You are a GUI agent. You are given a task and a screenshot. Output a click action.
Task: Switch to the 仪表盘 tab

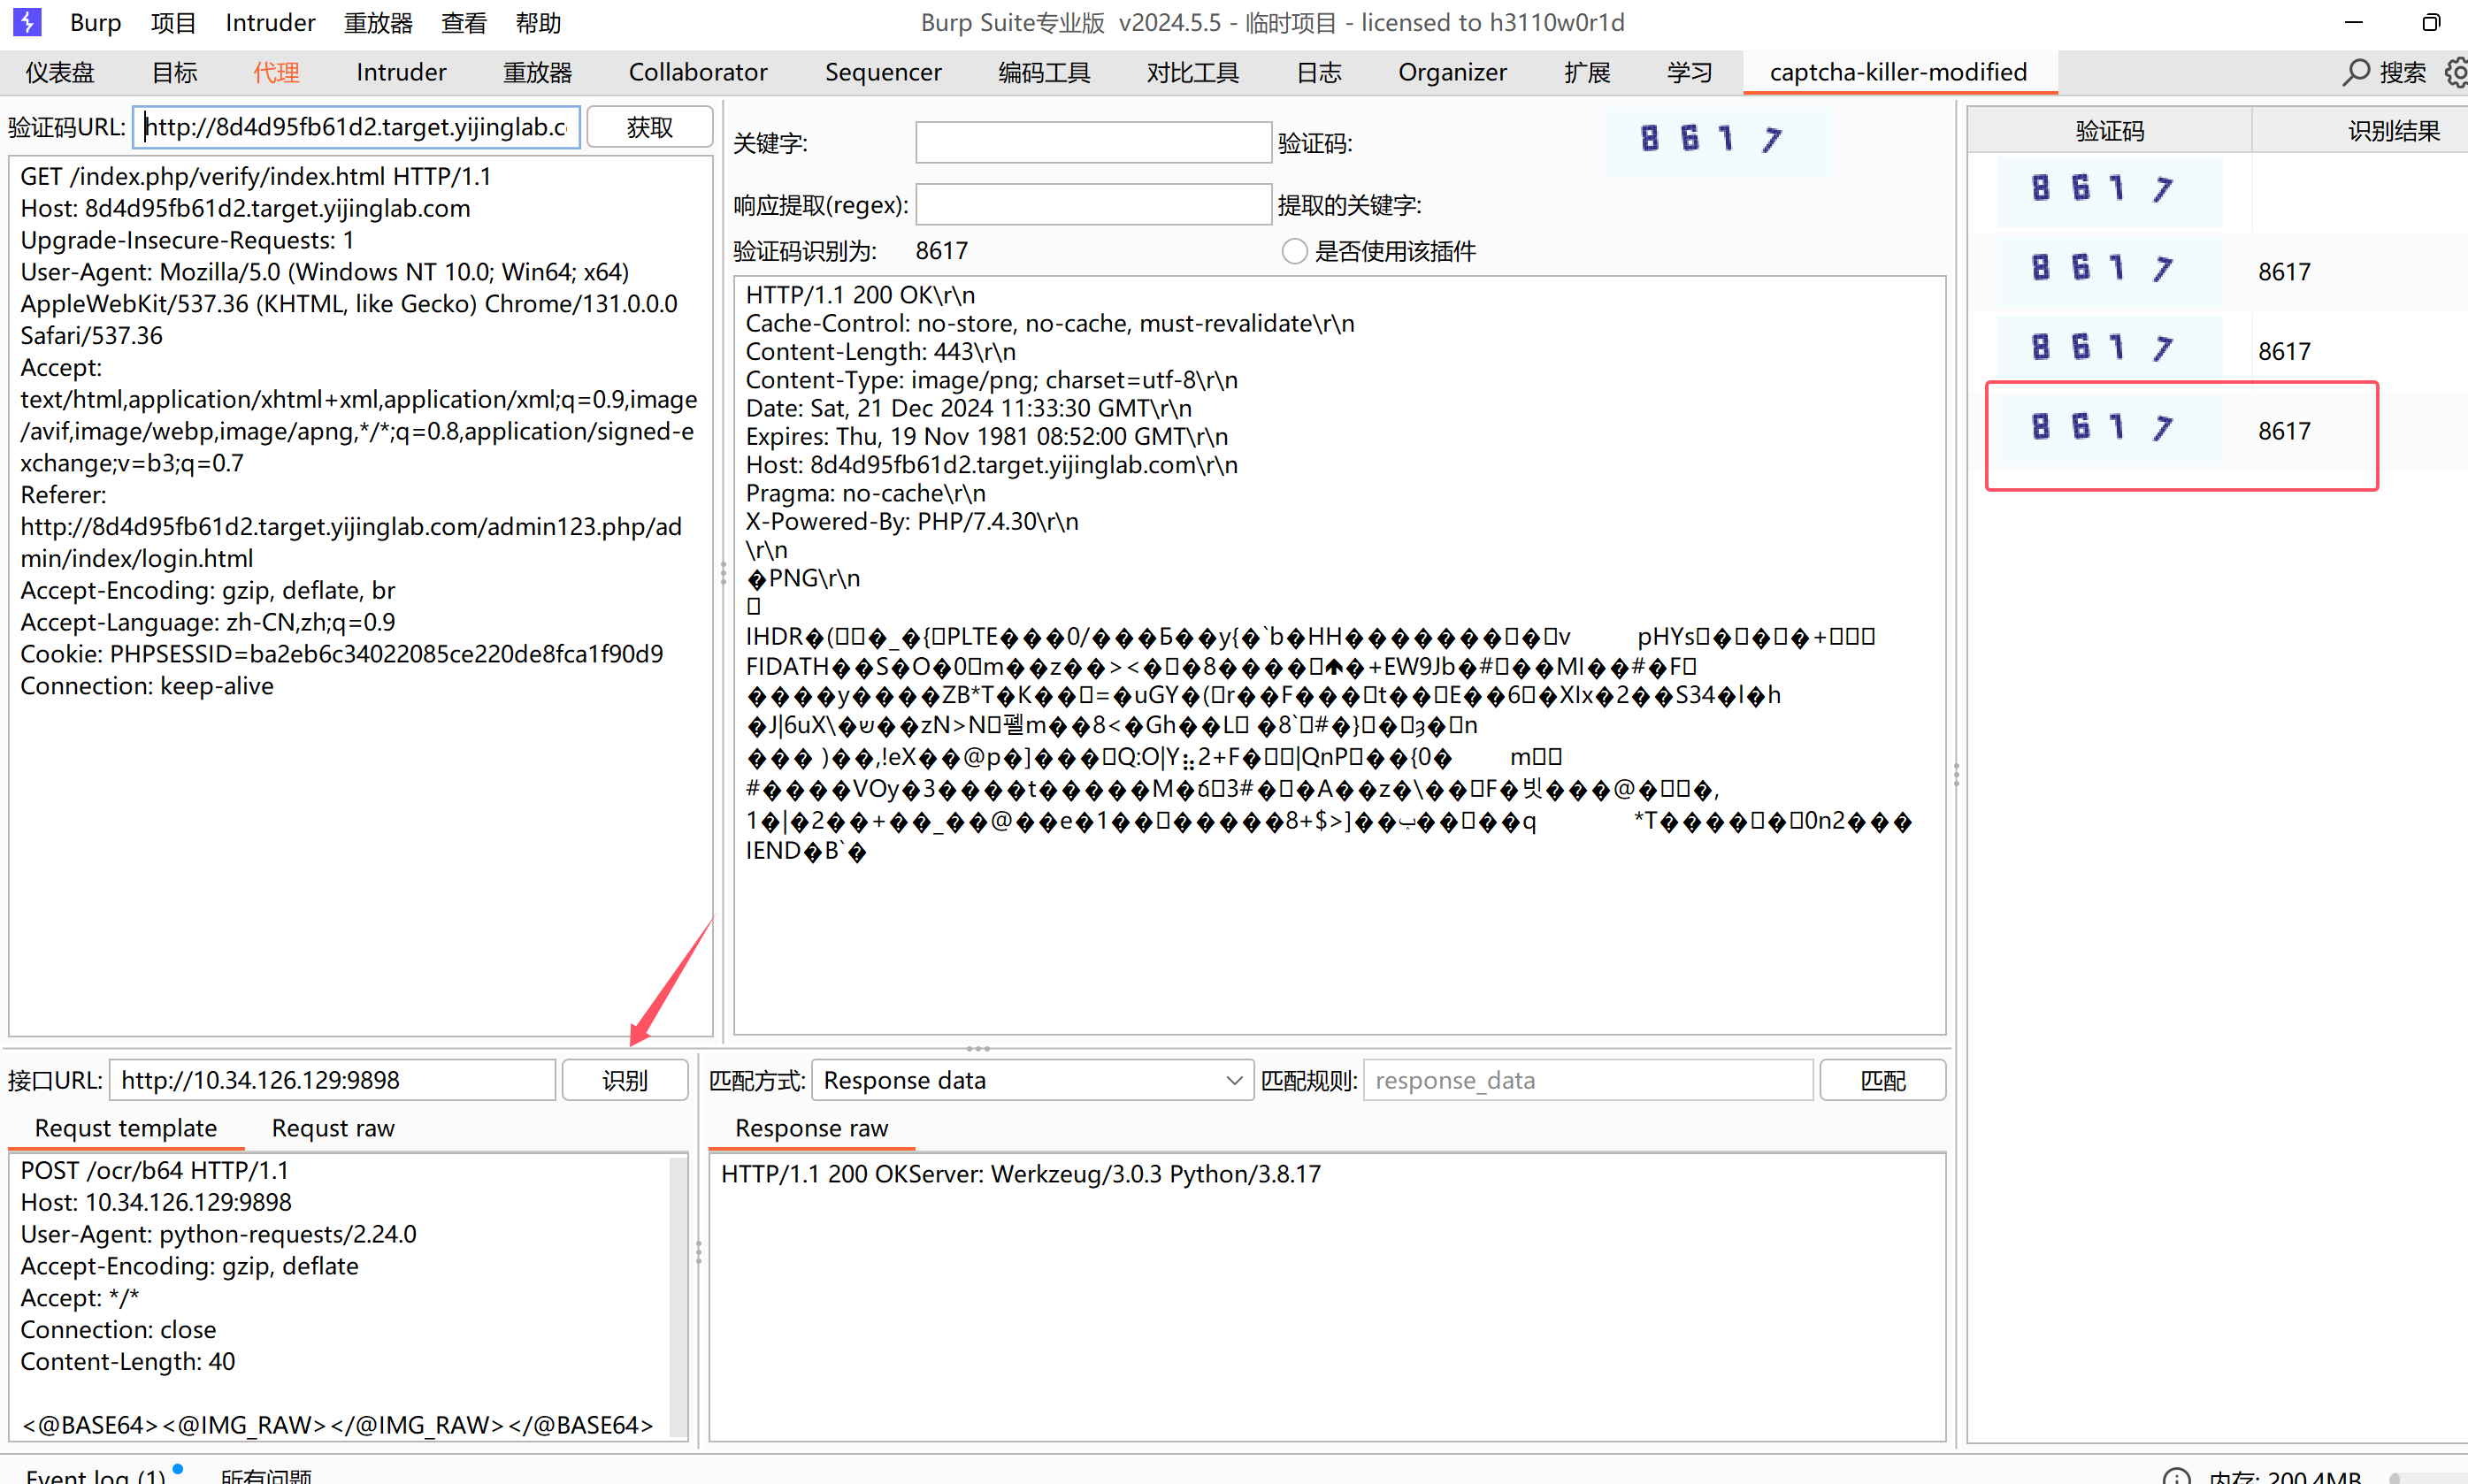pos(60,72)
